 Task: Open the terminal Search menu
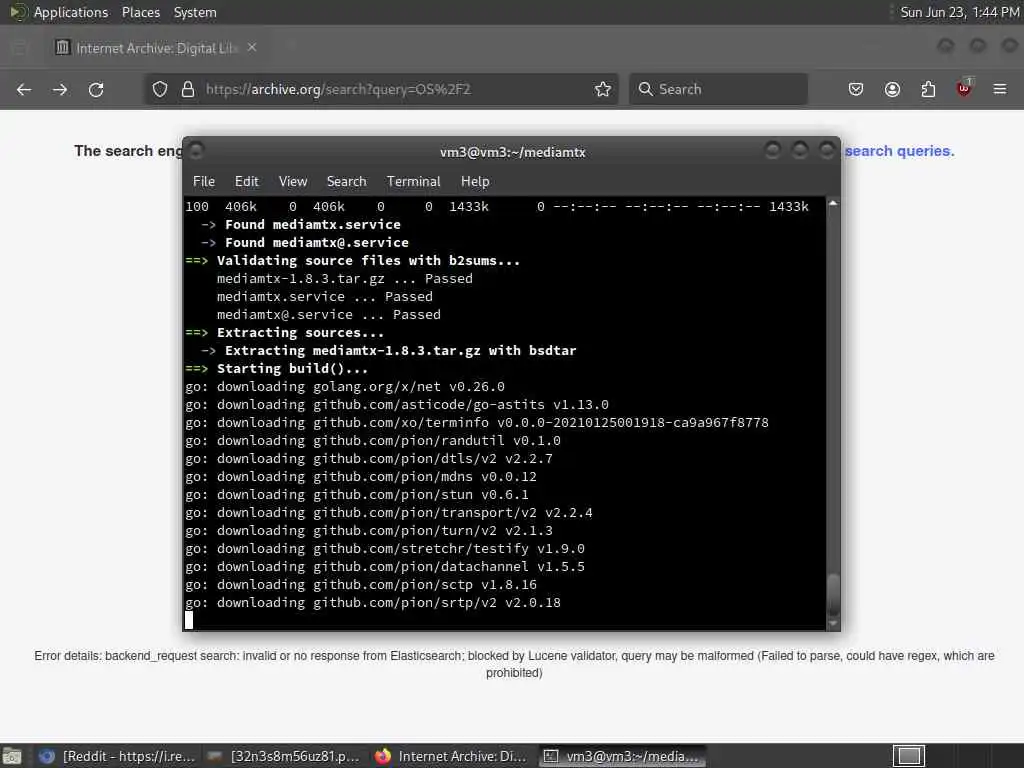[x=347, y=182]
